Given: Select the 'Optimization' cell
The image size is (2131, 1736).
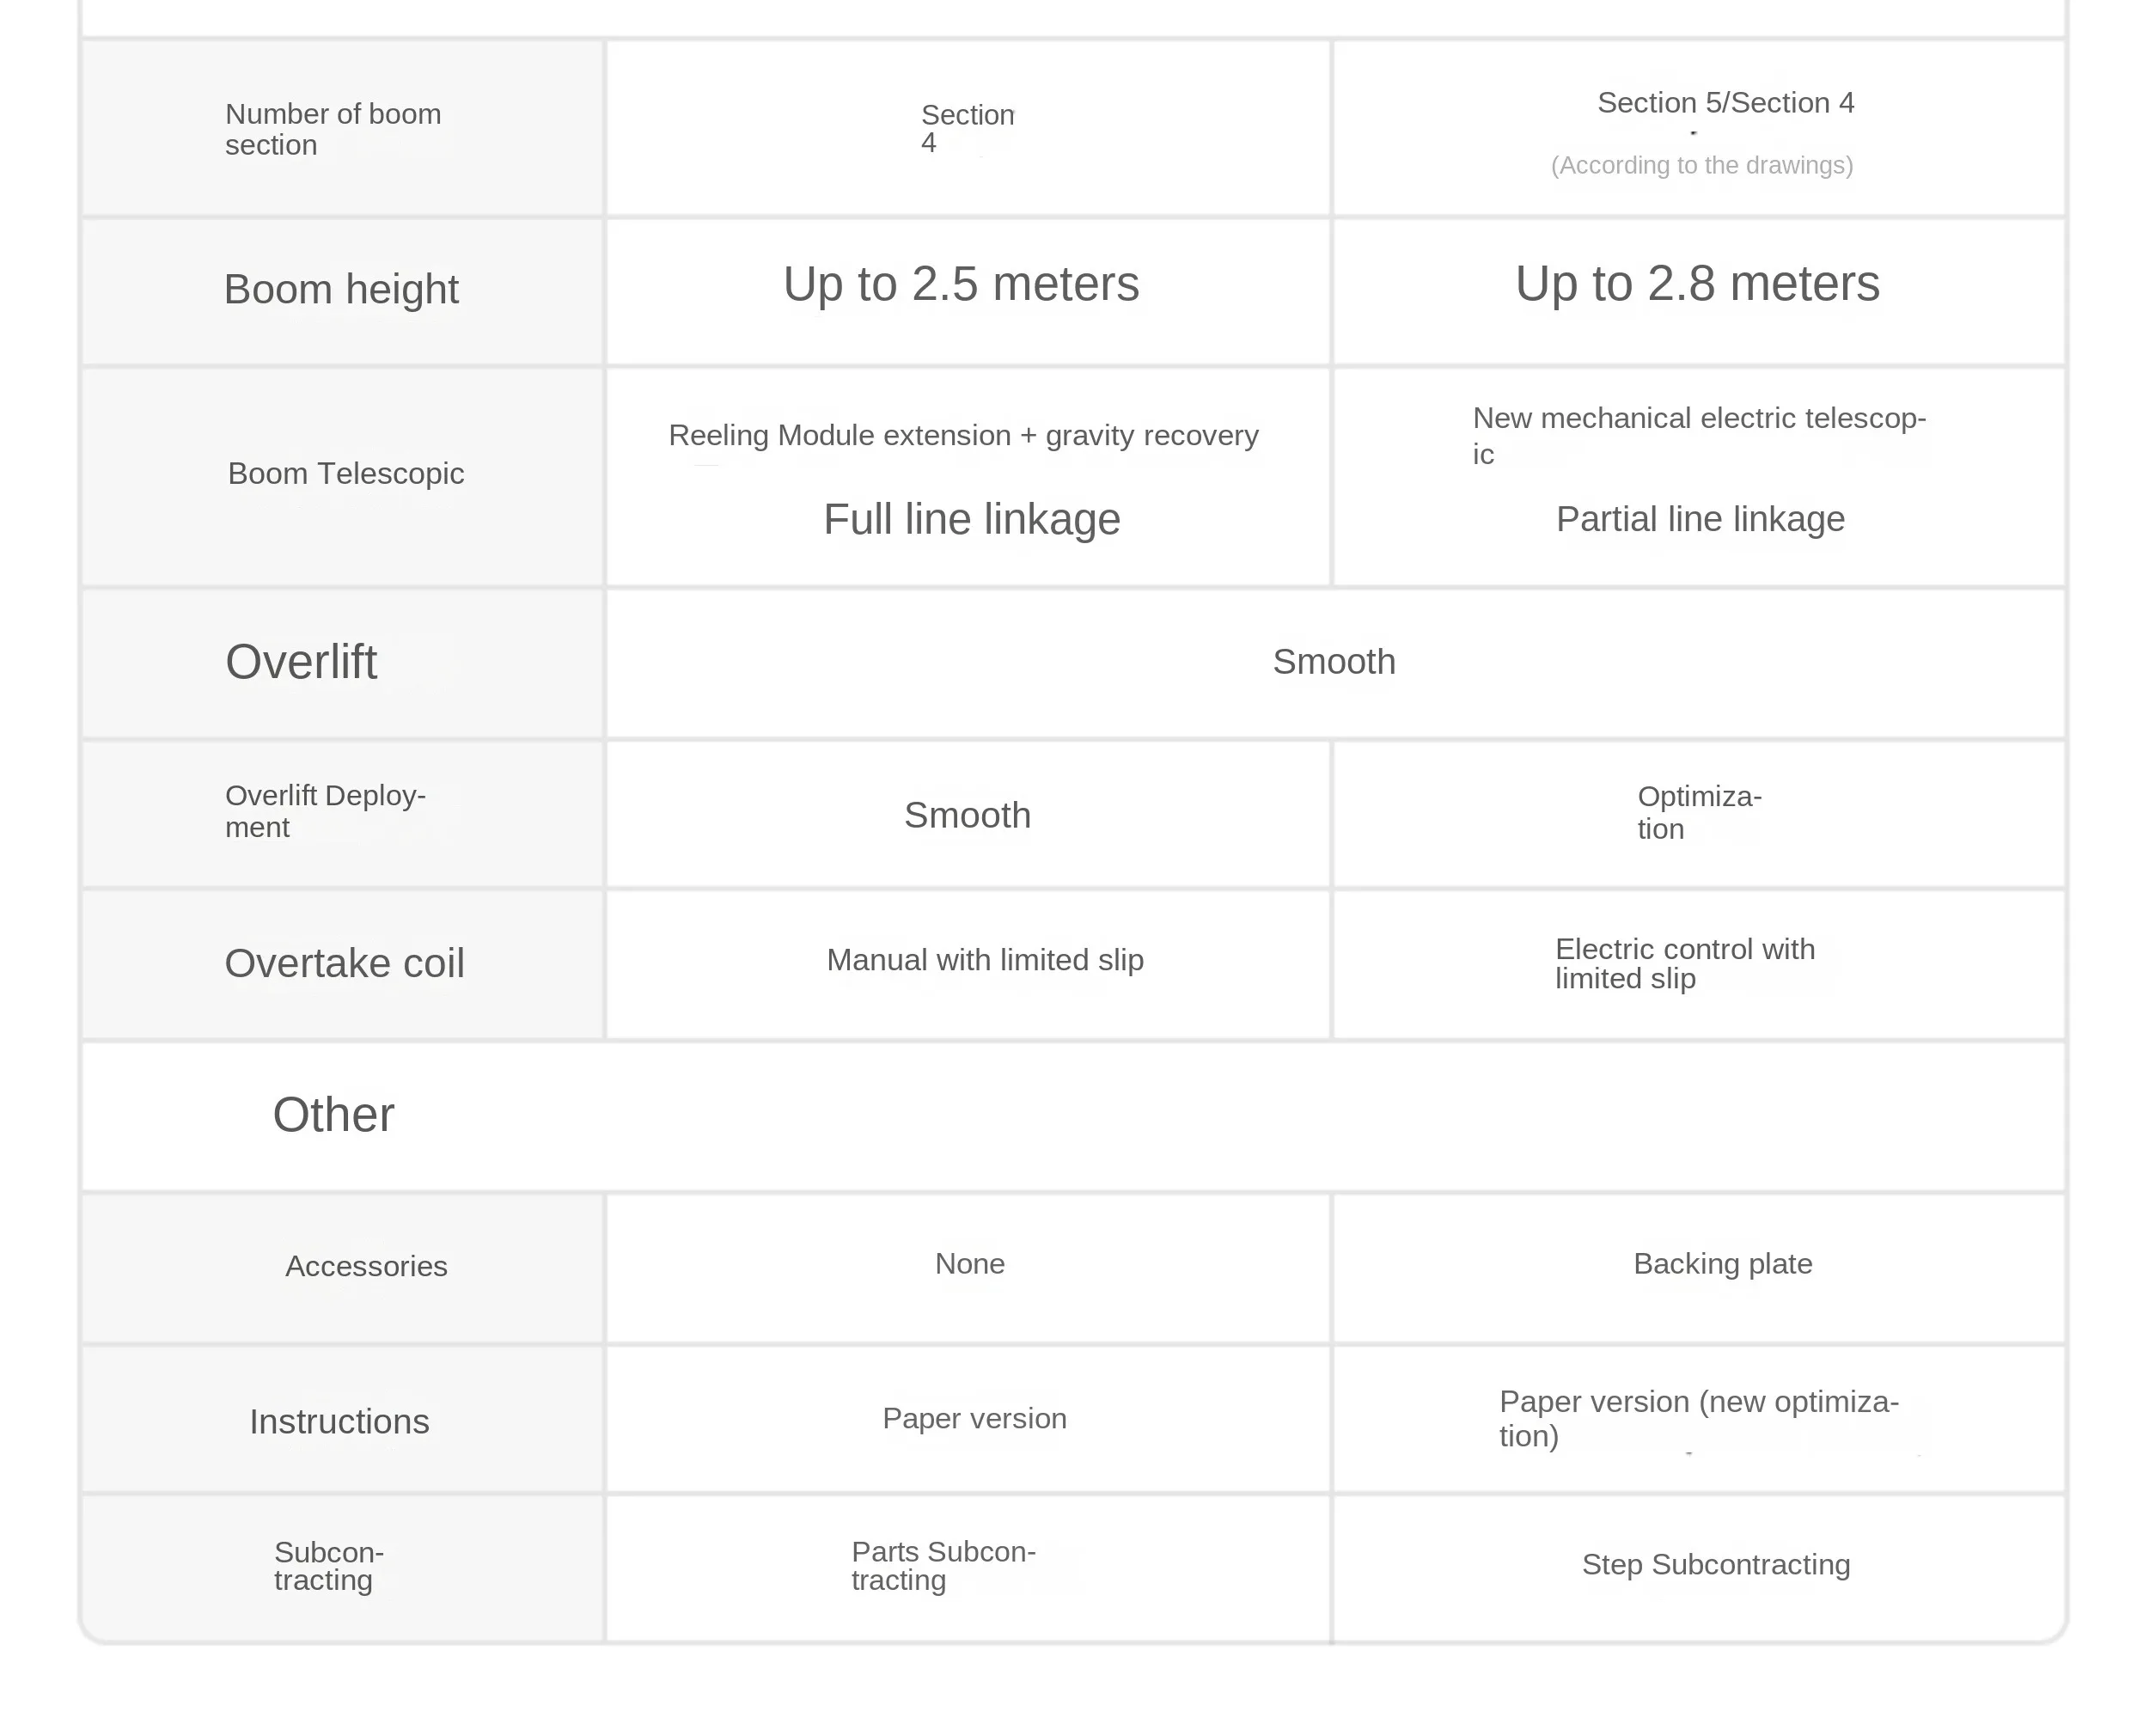Looking at the screenshot, I should [x=1698, y=813].
